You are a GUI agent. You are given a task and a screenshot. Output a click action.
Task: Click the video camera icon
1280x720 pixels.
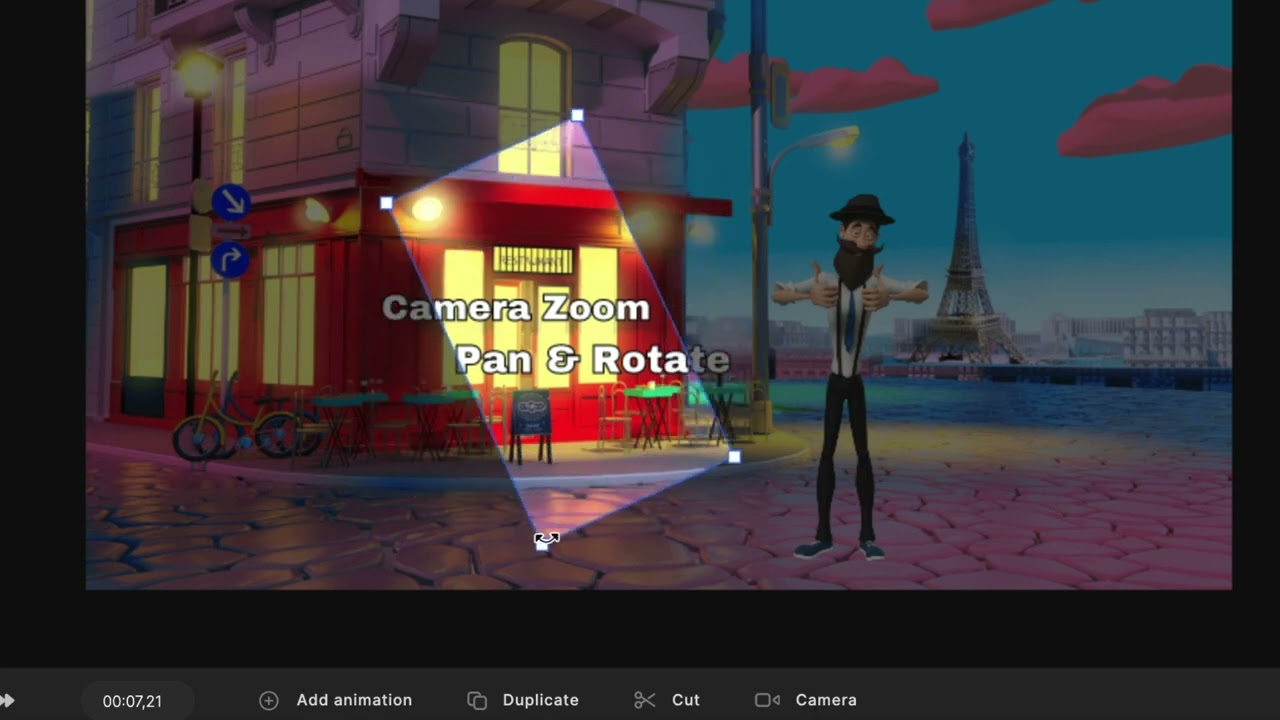point(767,700)
